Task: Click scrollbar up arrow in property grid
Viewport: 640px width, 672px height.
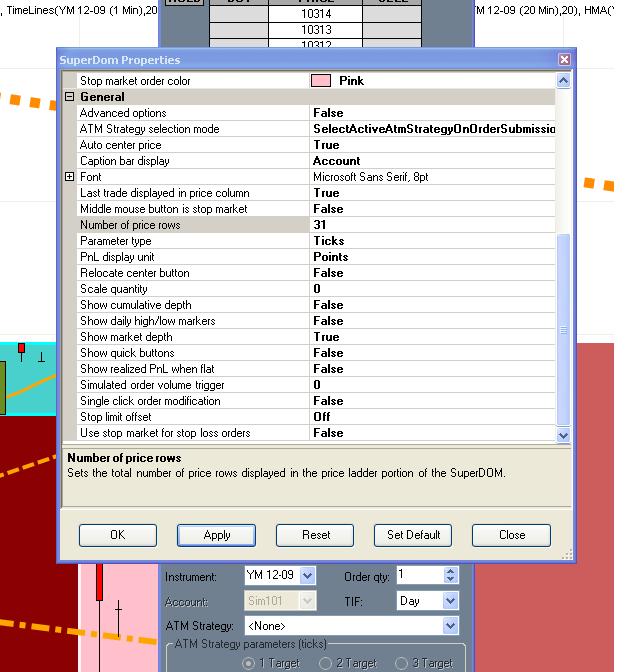Action: pyautogui.click(x=563, y=80)
